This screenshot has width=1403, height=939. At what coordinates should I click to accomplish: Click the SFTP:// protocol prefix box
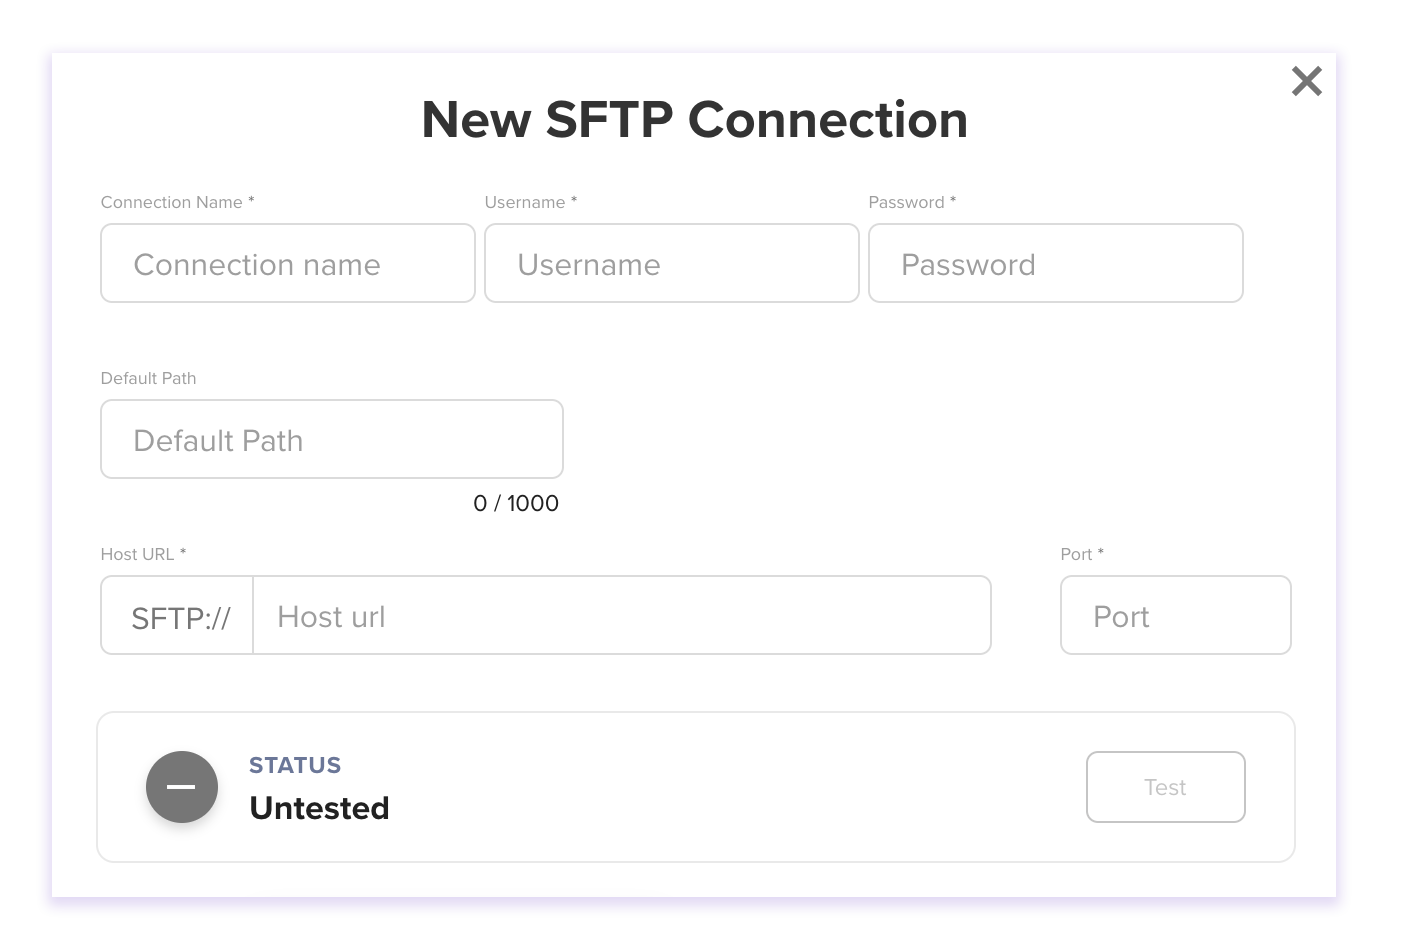[x=178, y=615]
